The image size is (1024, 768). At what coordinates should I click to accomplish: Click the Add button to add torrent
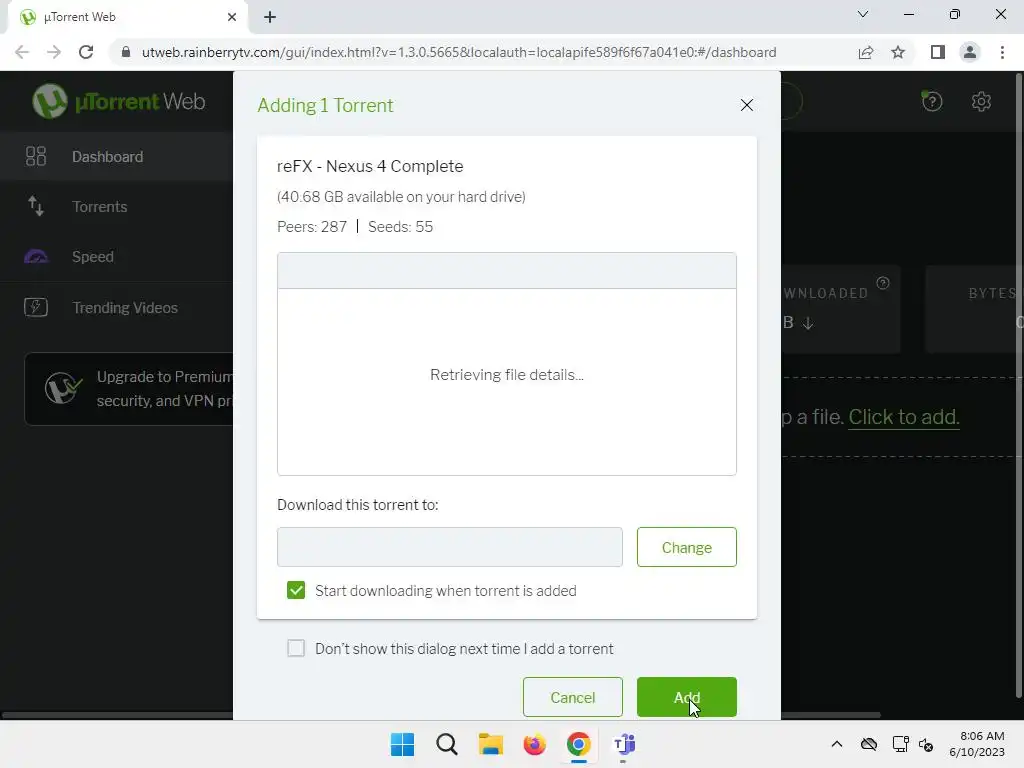point(686,697)
